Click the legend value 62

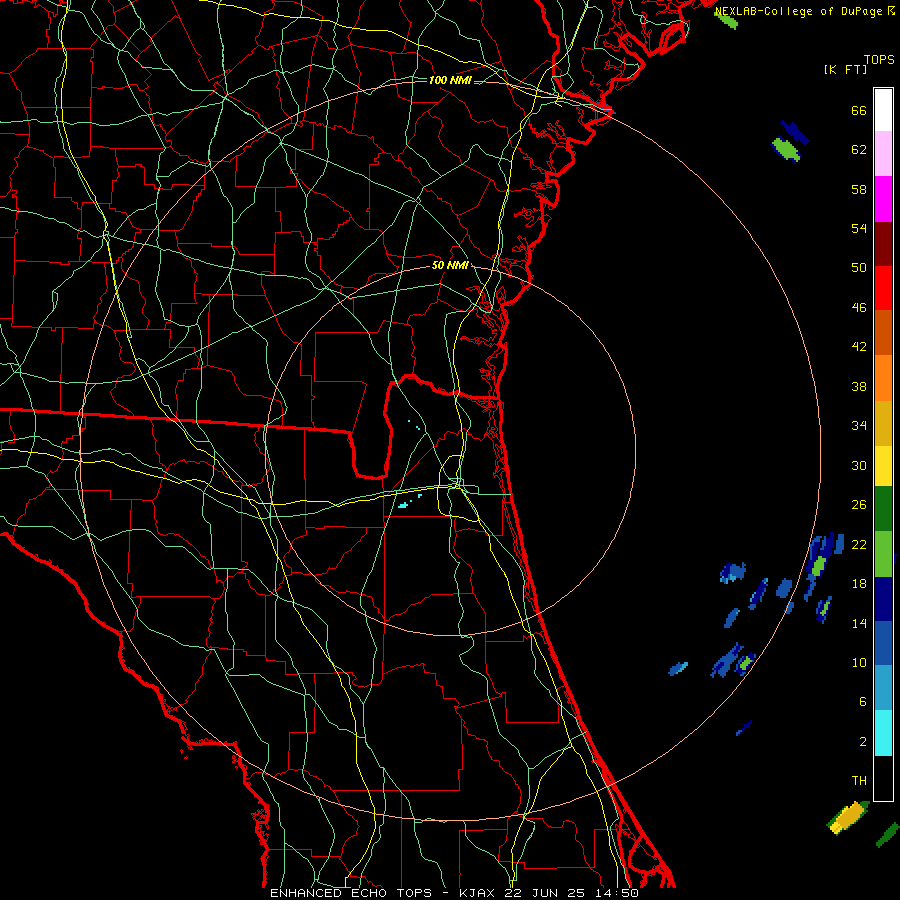(x=859, y=150)
